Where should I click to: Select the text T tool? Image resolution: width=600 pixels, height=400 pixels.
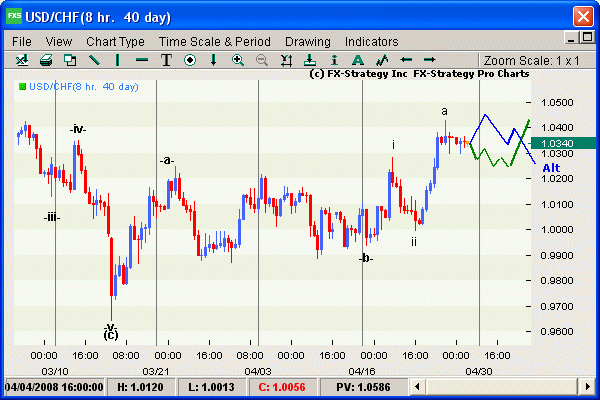click(166, 60)
